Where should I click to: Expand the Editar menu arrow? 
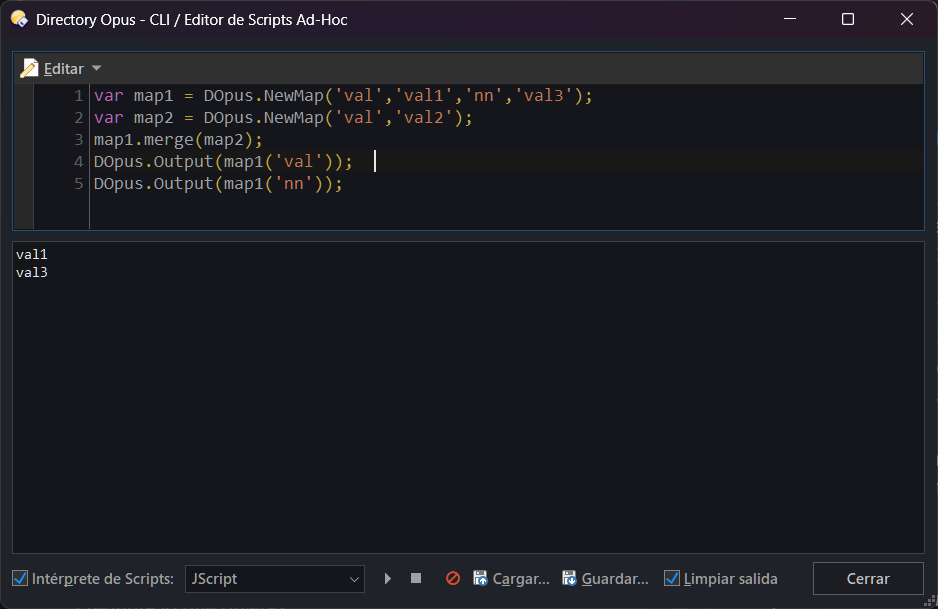(x=96, y=69)
